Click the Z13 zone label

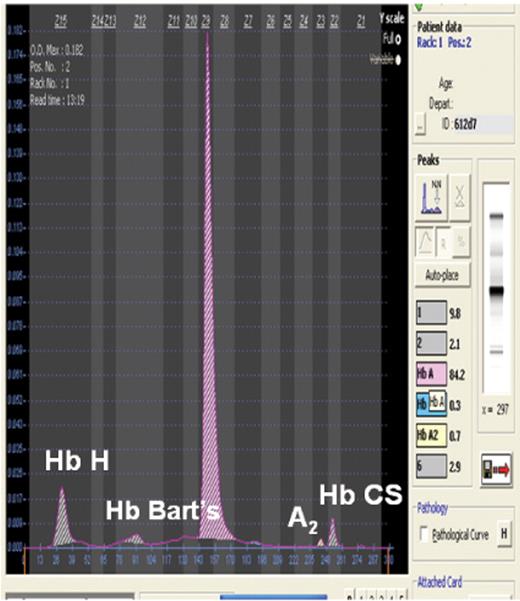[x=110, y=21]
